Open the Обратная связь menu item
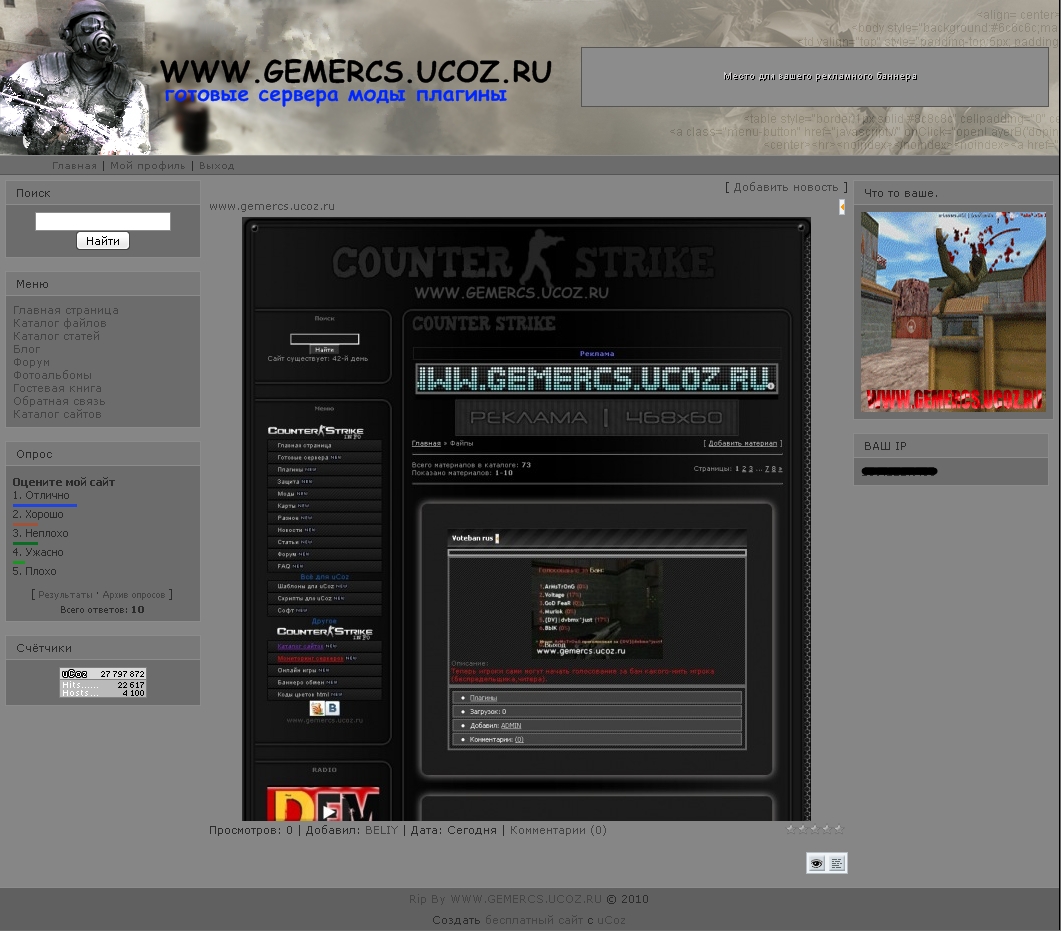This screenshot has height=931, width=1061. tap(59, 401)
